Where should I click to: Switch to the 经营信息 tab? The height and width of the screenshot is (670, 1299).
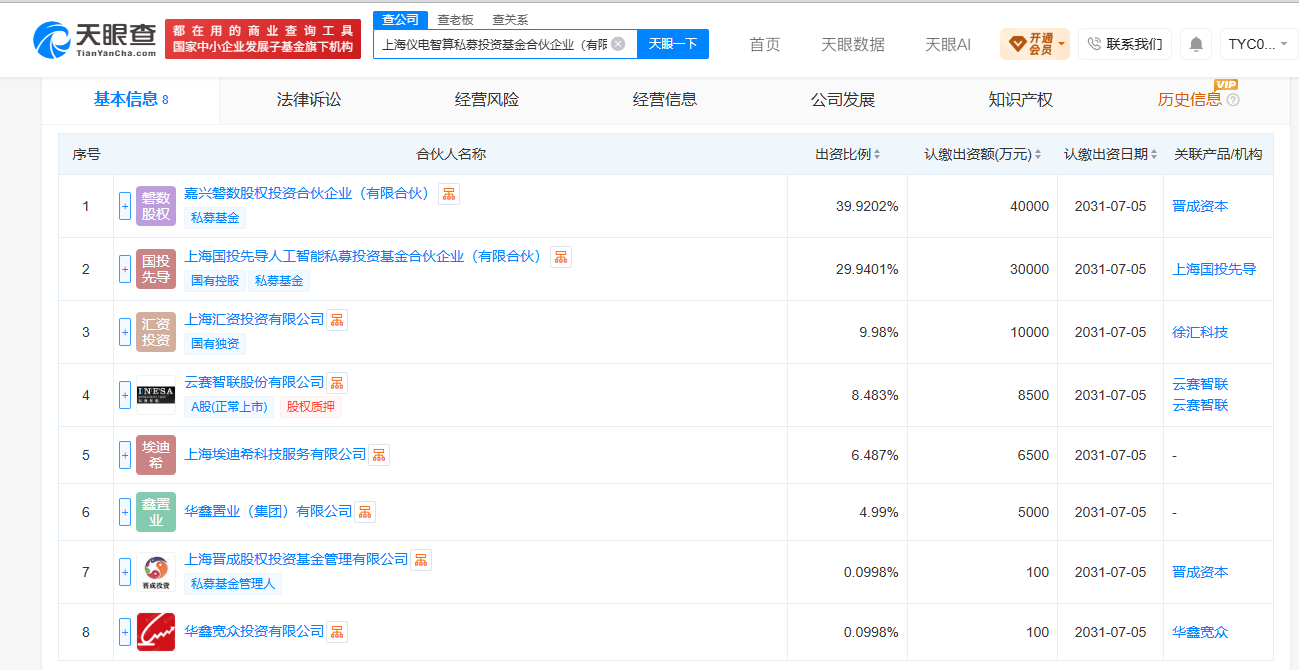click(x=665, y=100)
